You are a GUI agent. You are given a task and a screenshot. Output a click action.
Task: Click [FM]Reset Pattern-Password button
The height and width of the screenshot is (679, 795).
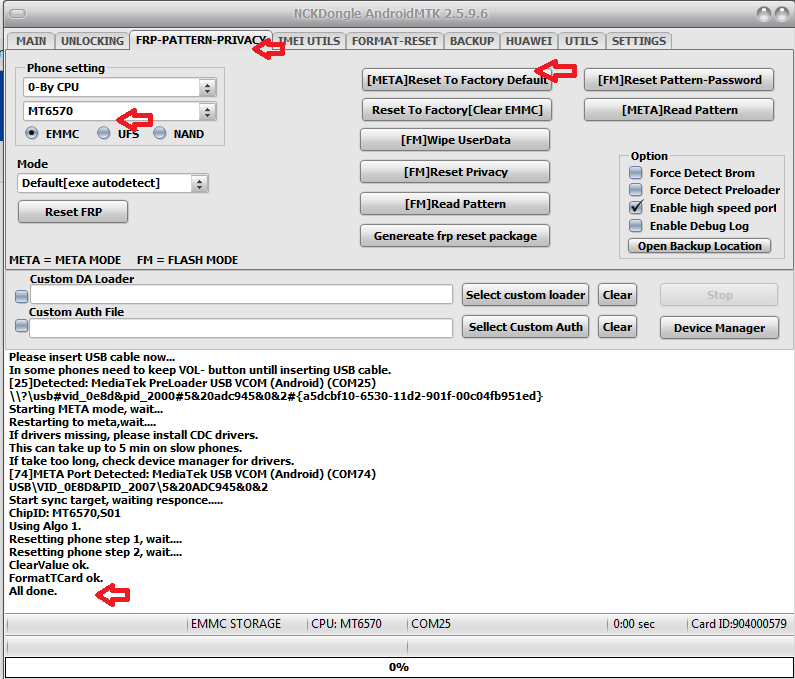[679, 80]
